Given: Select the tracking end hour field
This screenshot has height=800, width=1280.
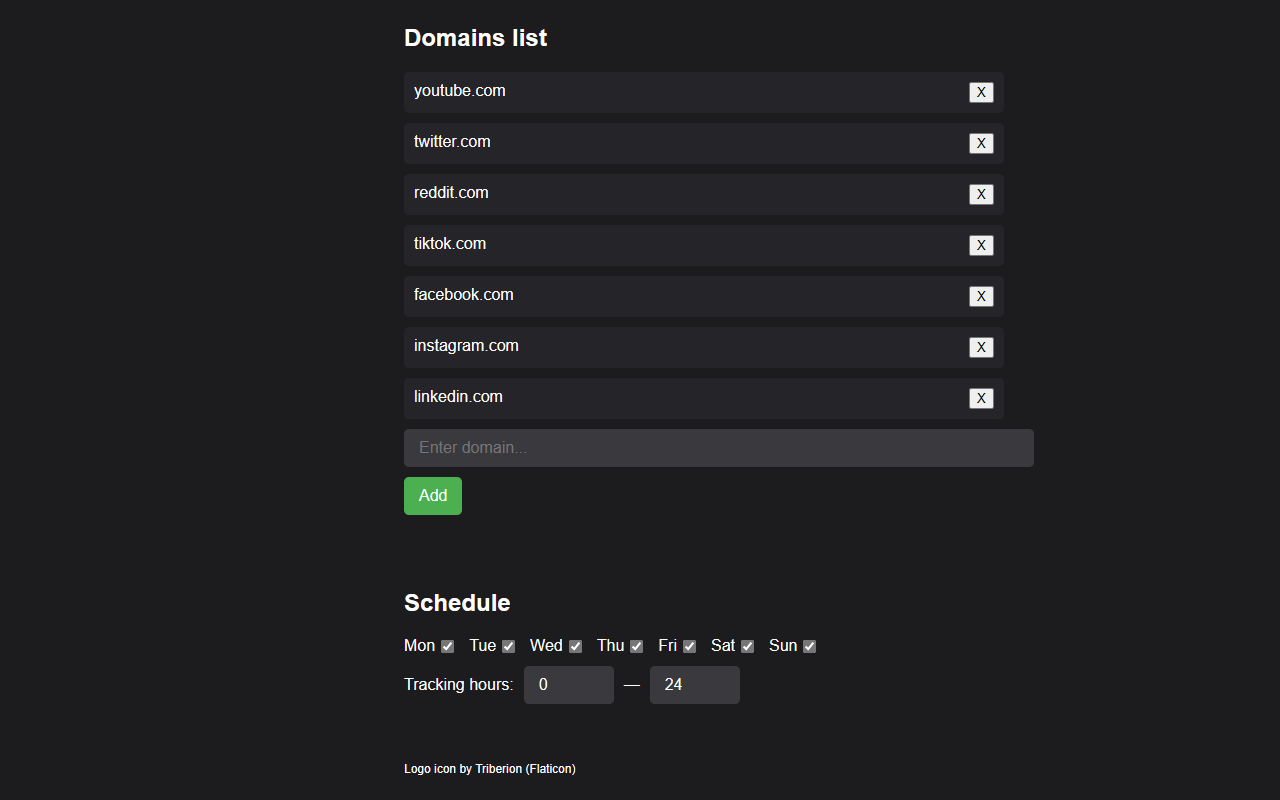Looking at the screenshot, I should point(694,685).
